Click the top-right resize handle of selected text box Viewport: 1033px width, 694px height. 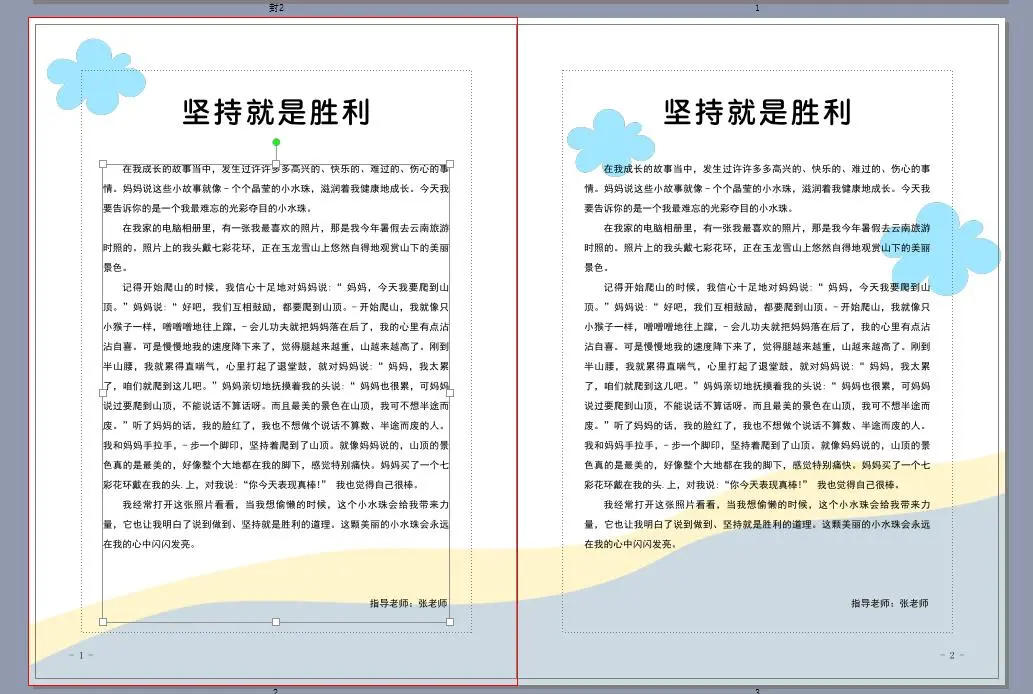449,164
